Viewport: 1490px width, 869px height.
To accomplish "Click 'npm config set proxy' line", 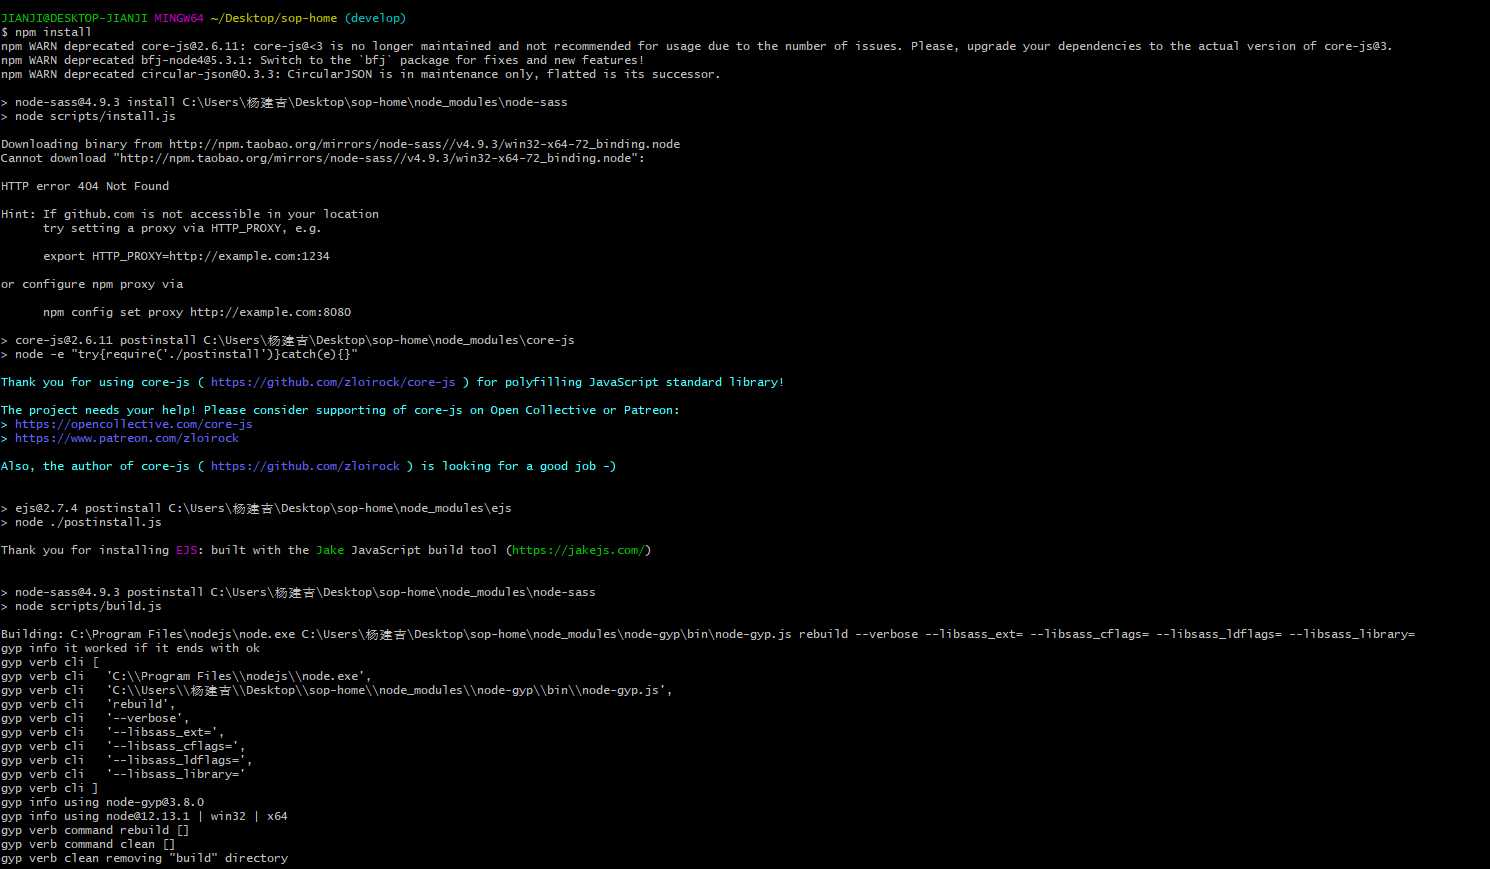I will [x=197, y=312].
